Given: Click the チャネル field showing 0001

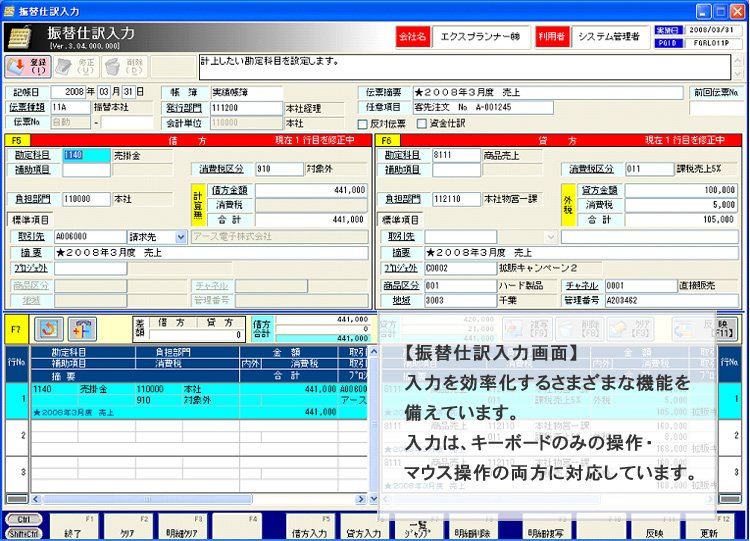Looking at the screenshot, I should (641, 286).
